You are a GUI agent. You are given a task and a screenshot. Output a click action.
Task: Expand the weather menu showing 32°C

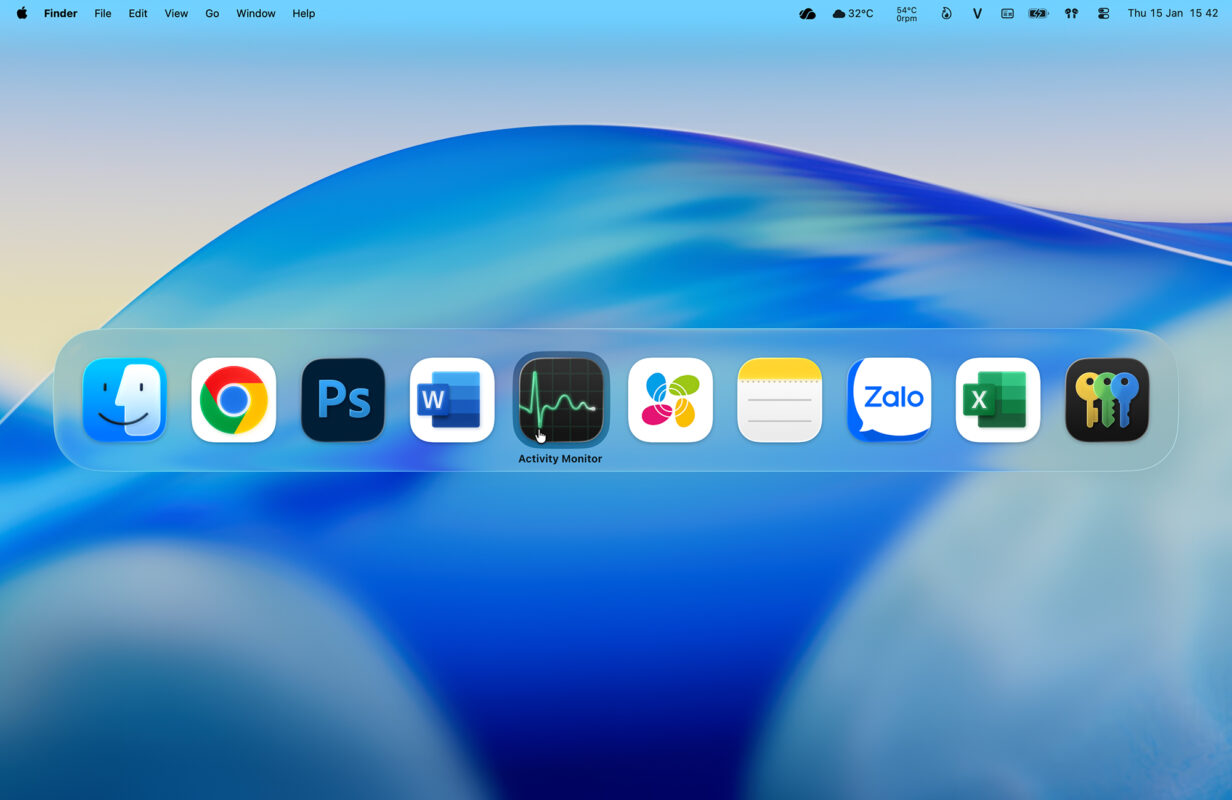coord(852,13)
